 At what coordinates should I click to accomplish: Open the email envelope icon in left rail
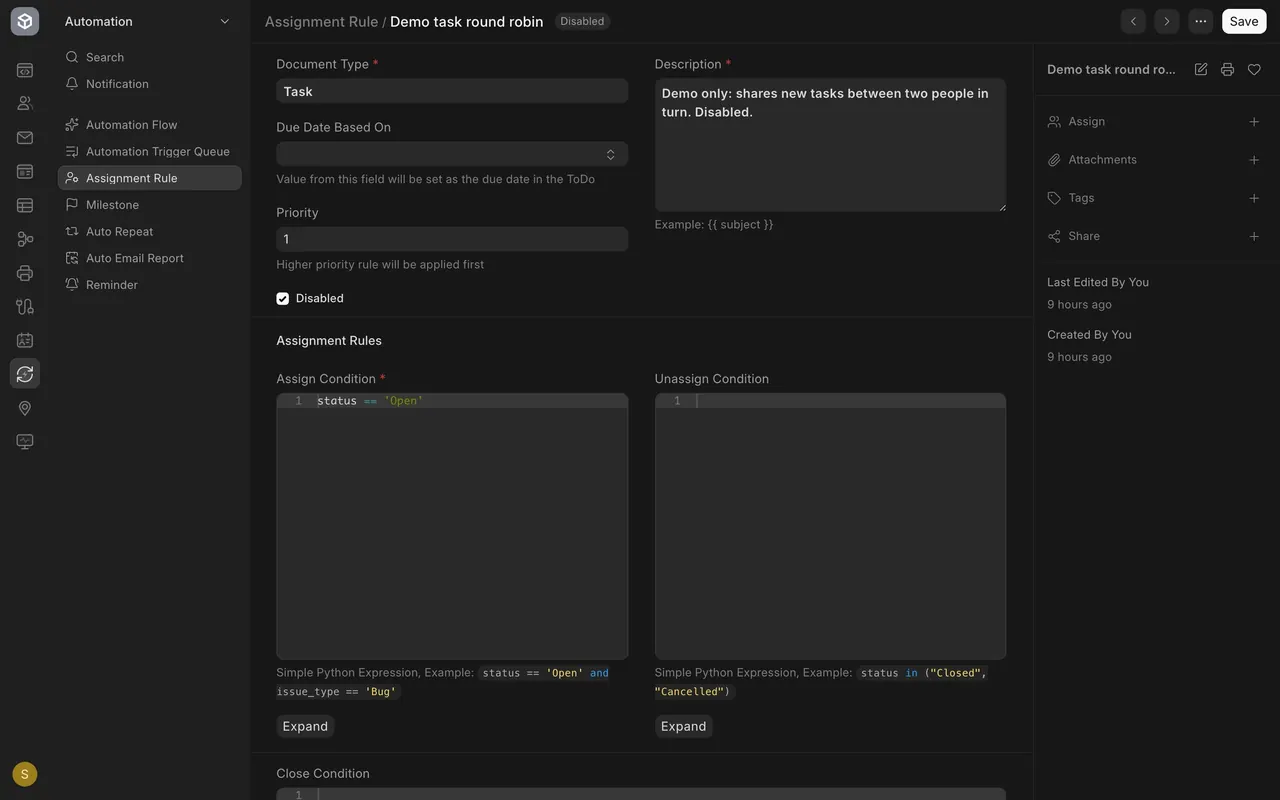[x=25, y=138]
